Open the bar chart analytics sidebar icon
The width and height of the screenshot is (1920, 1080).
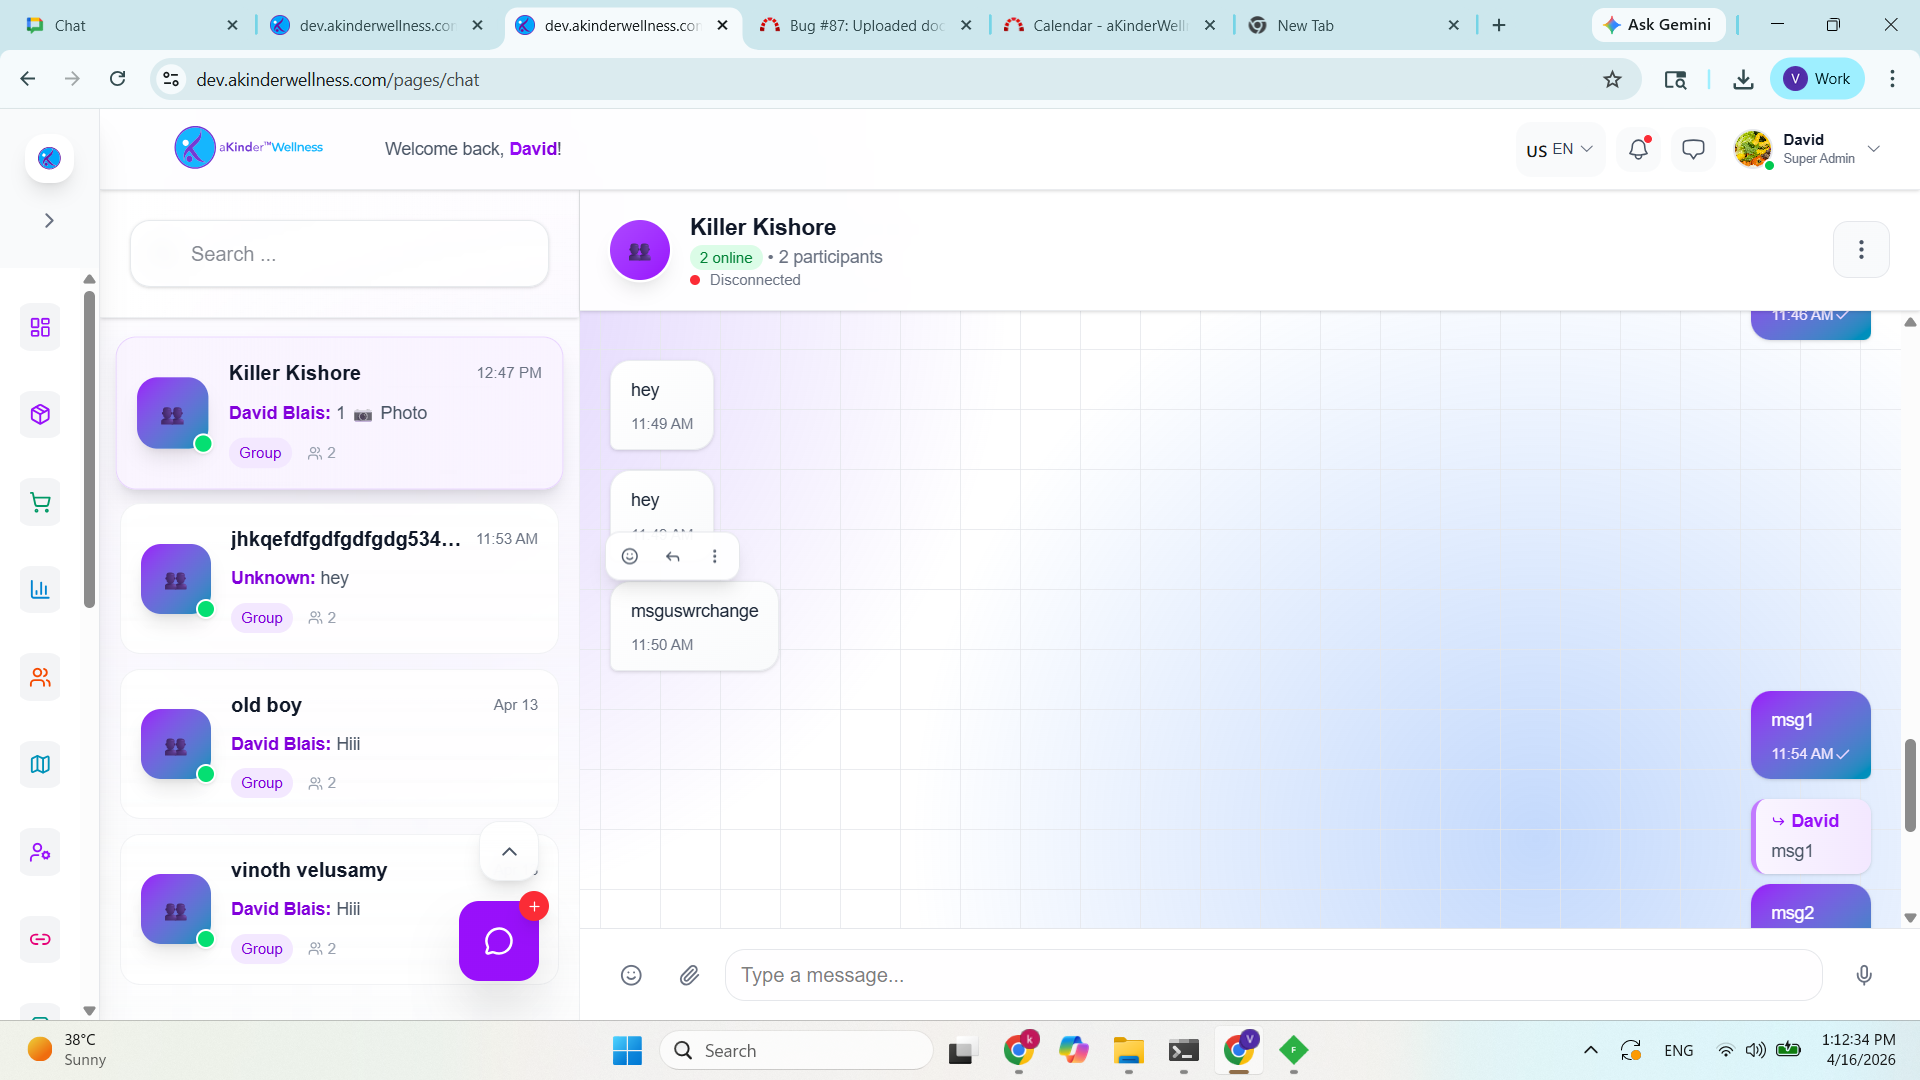click(x=40, y=590)
